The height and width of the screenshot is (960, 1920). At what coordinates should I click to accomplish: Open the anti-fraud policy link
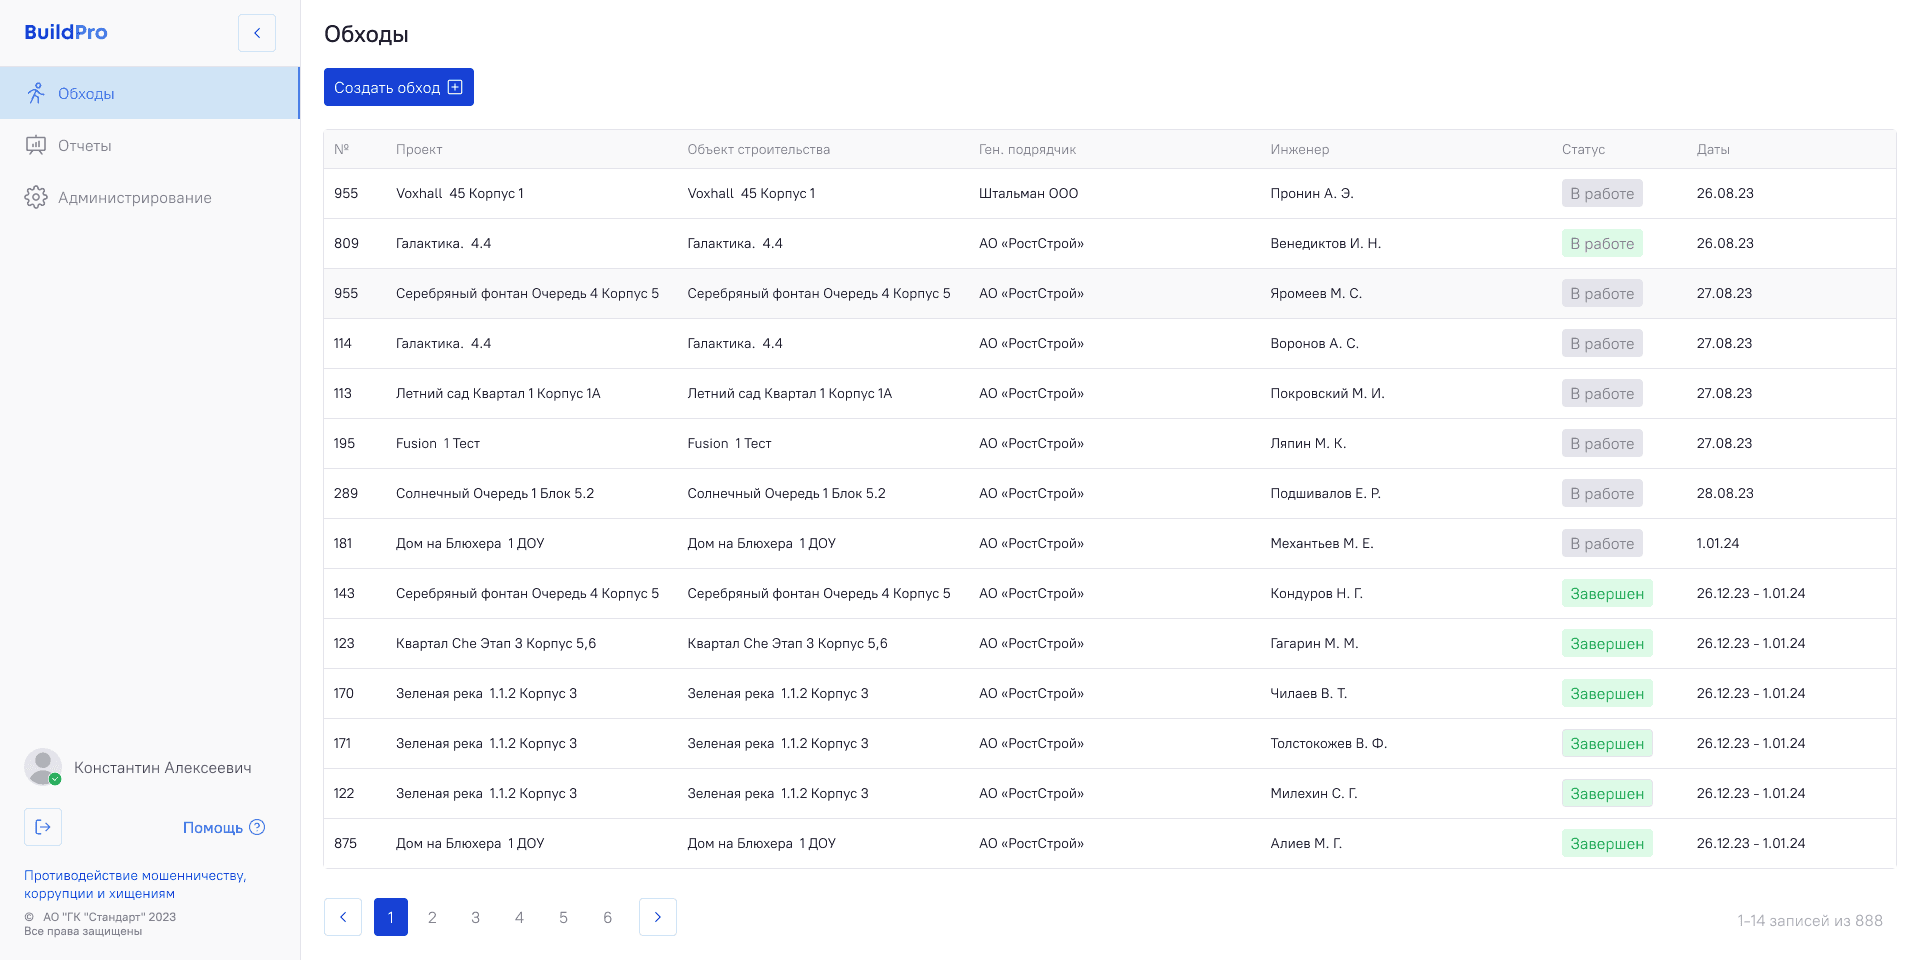[135, 884]
